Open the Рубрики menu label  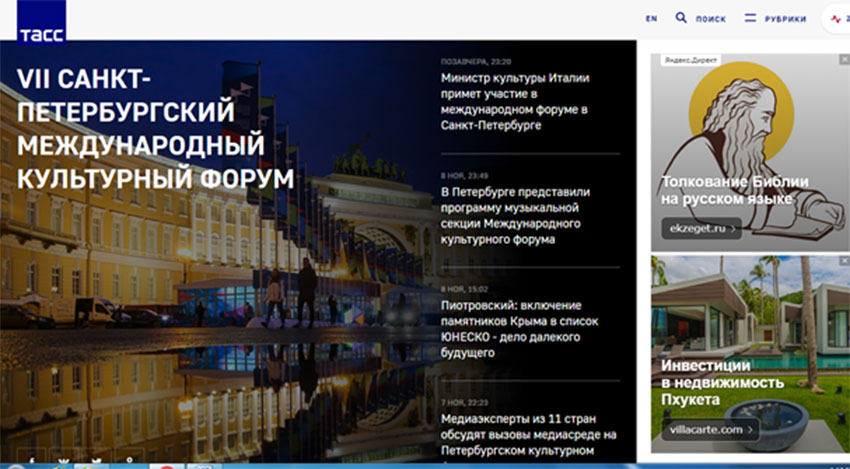click(x=785, y=18)
